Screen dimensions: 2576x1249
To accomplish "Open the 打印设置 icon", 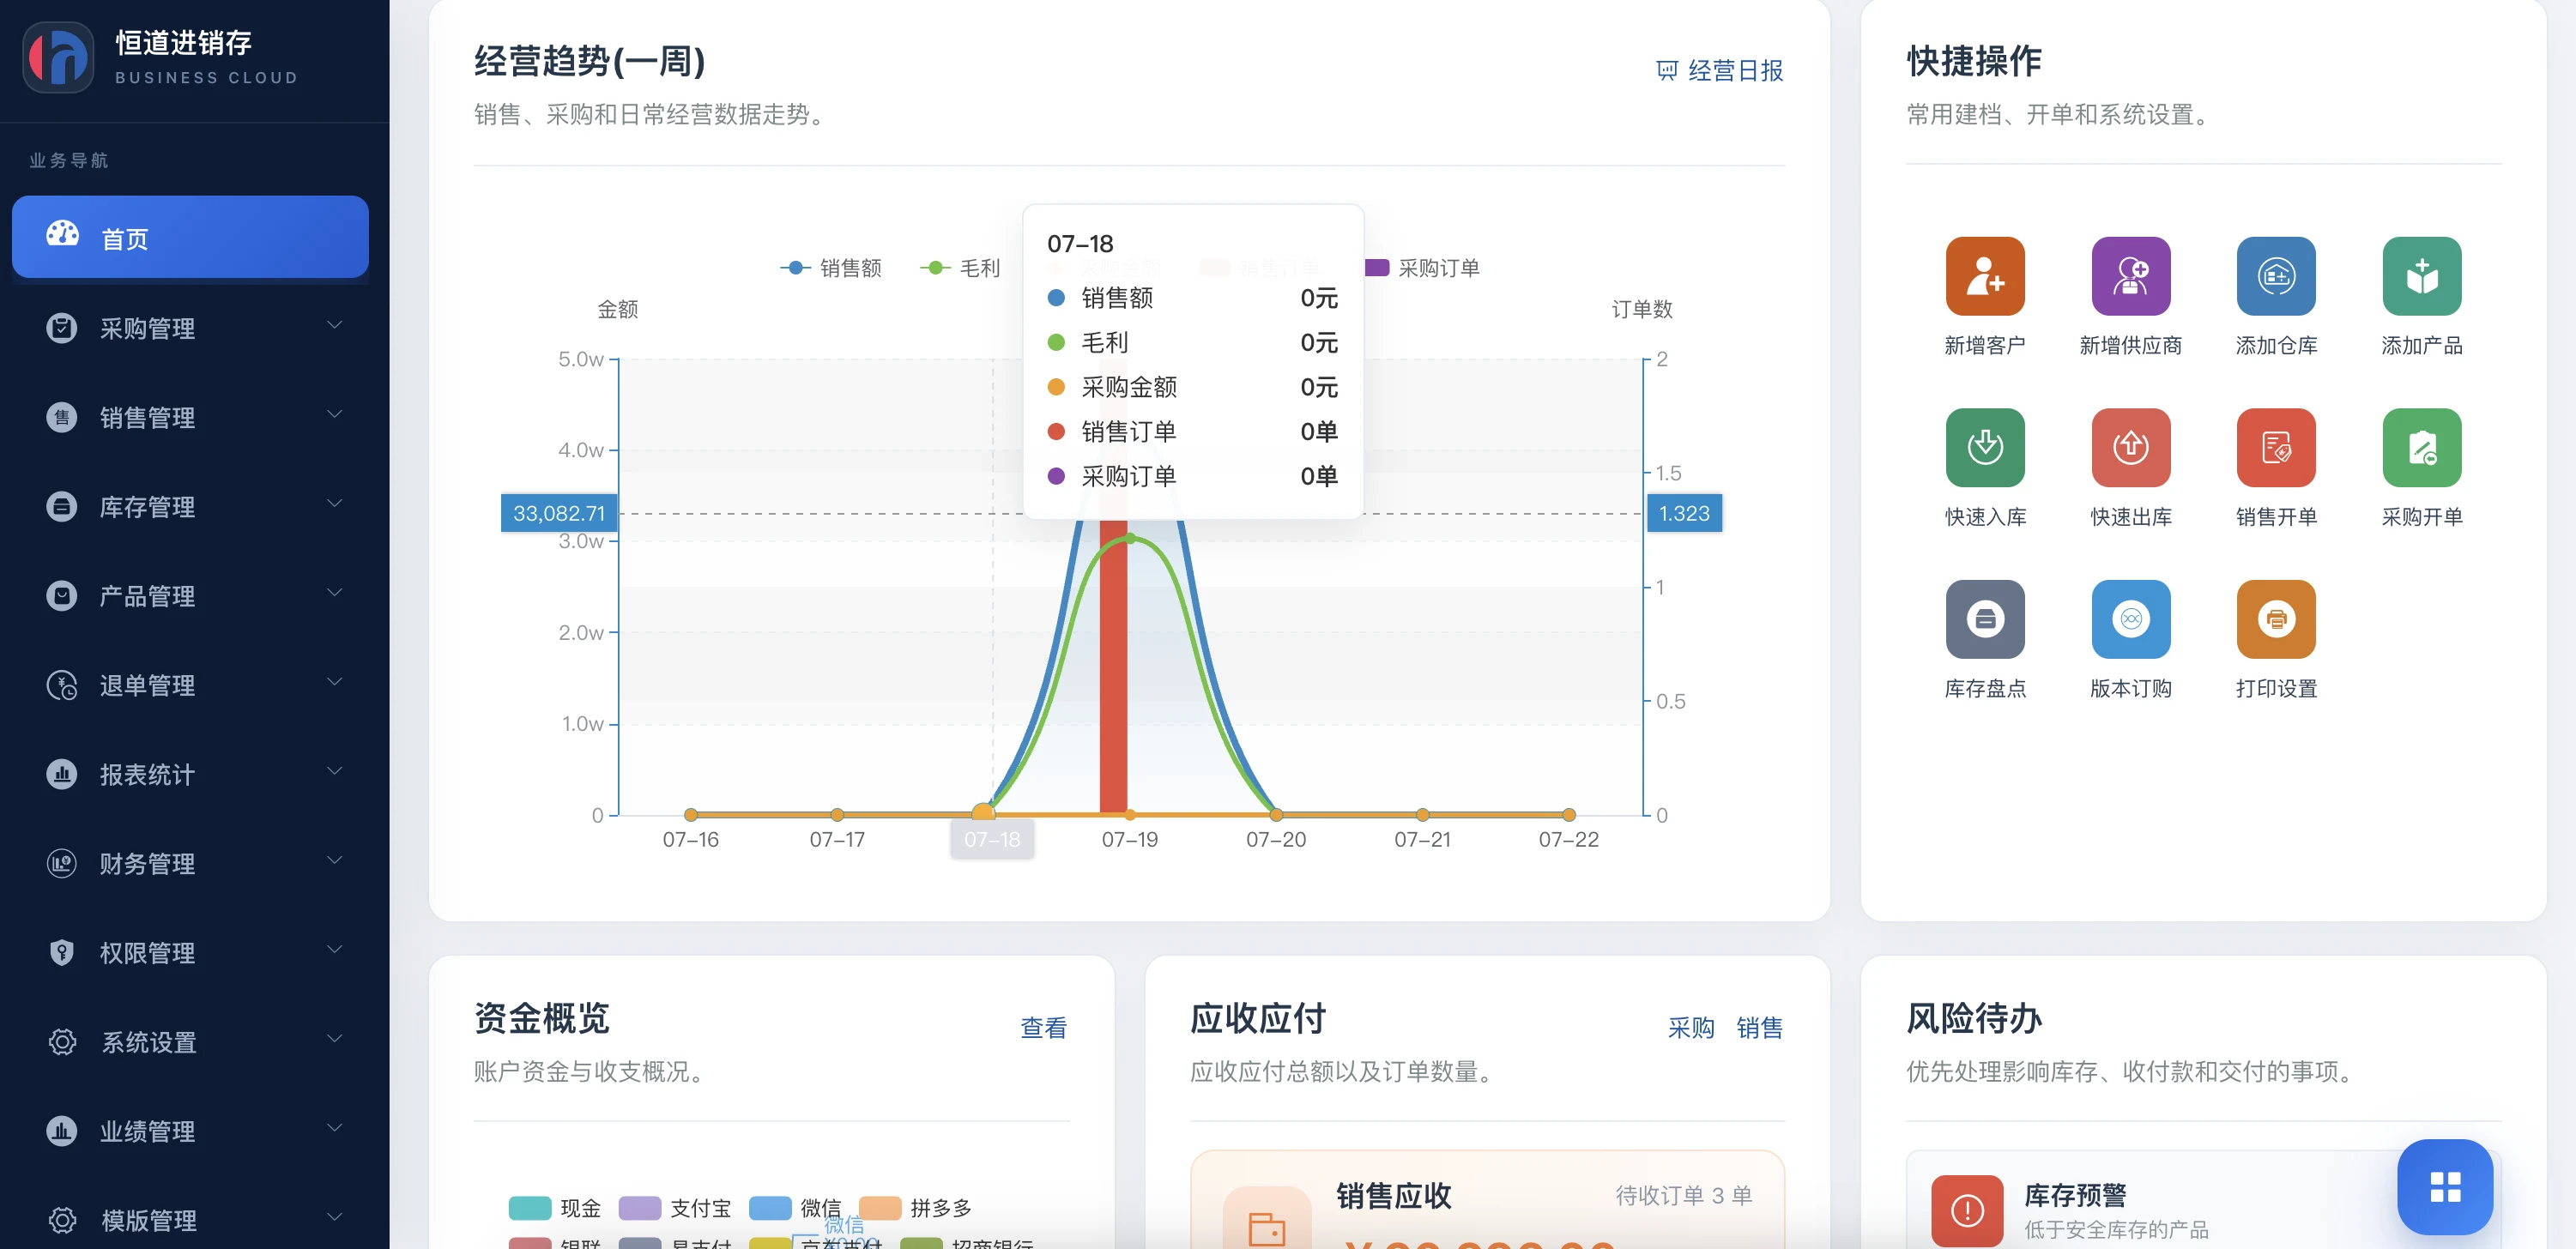I will (x=2275, y=619).
